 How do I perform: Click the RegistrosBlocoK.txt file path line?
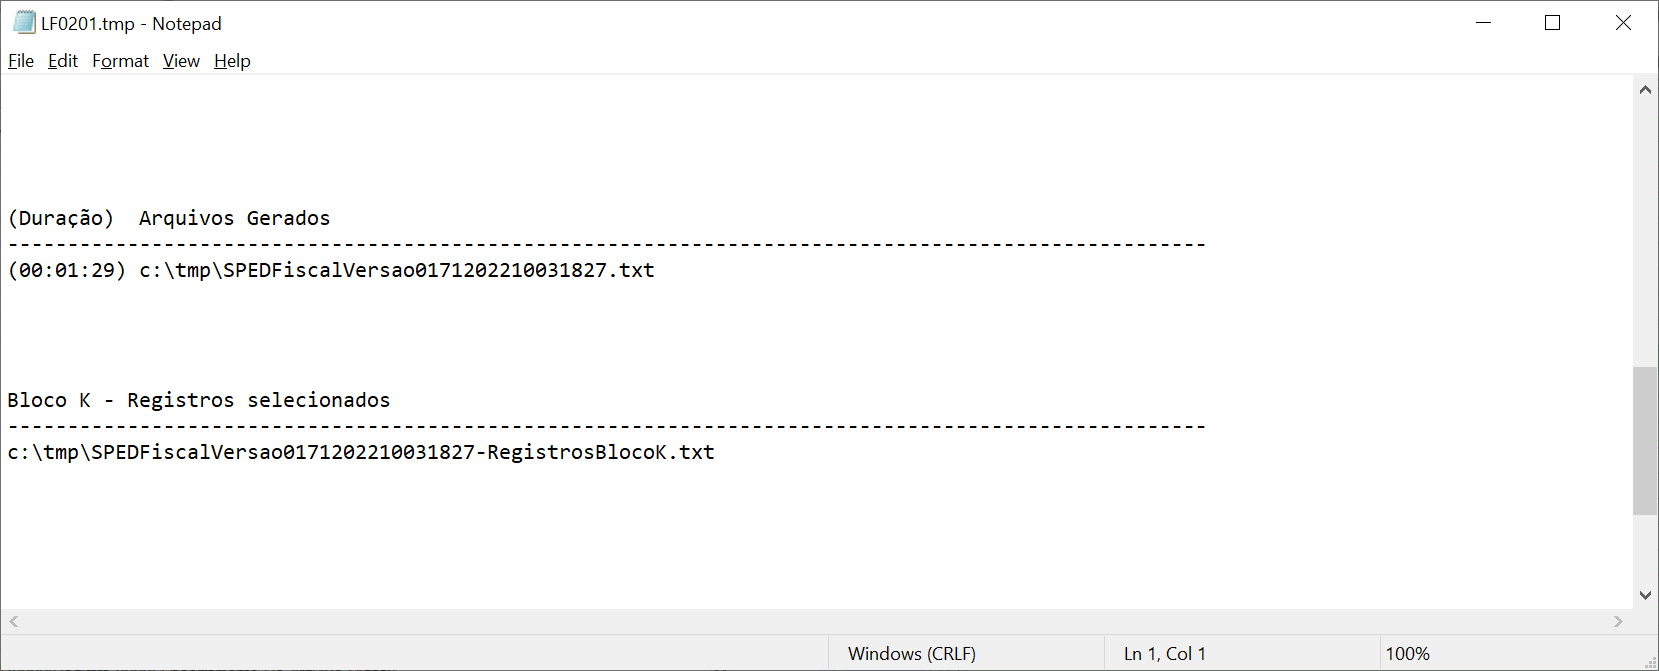tap(360, 453)
